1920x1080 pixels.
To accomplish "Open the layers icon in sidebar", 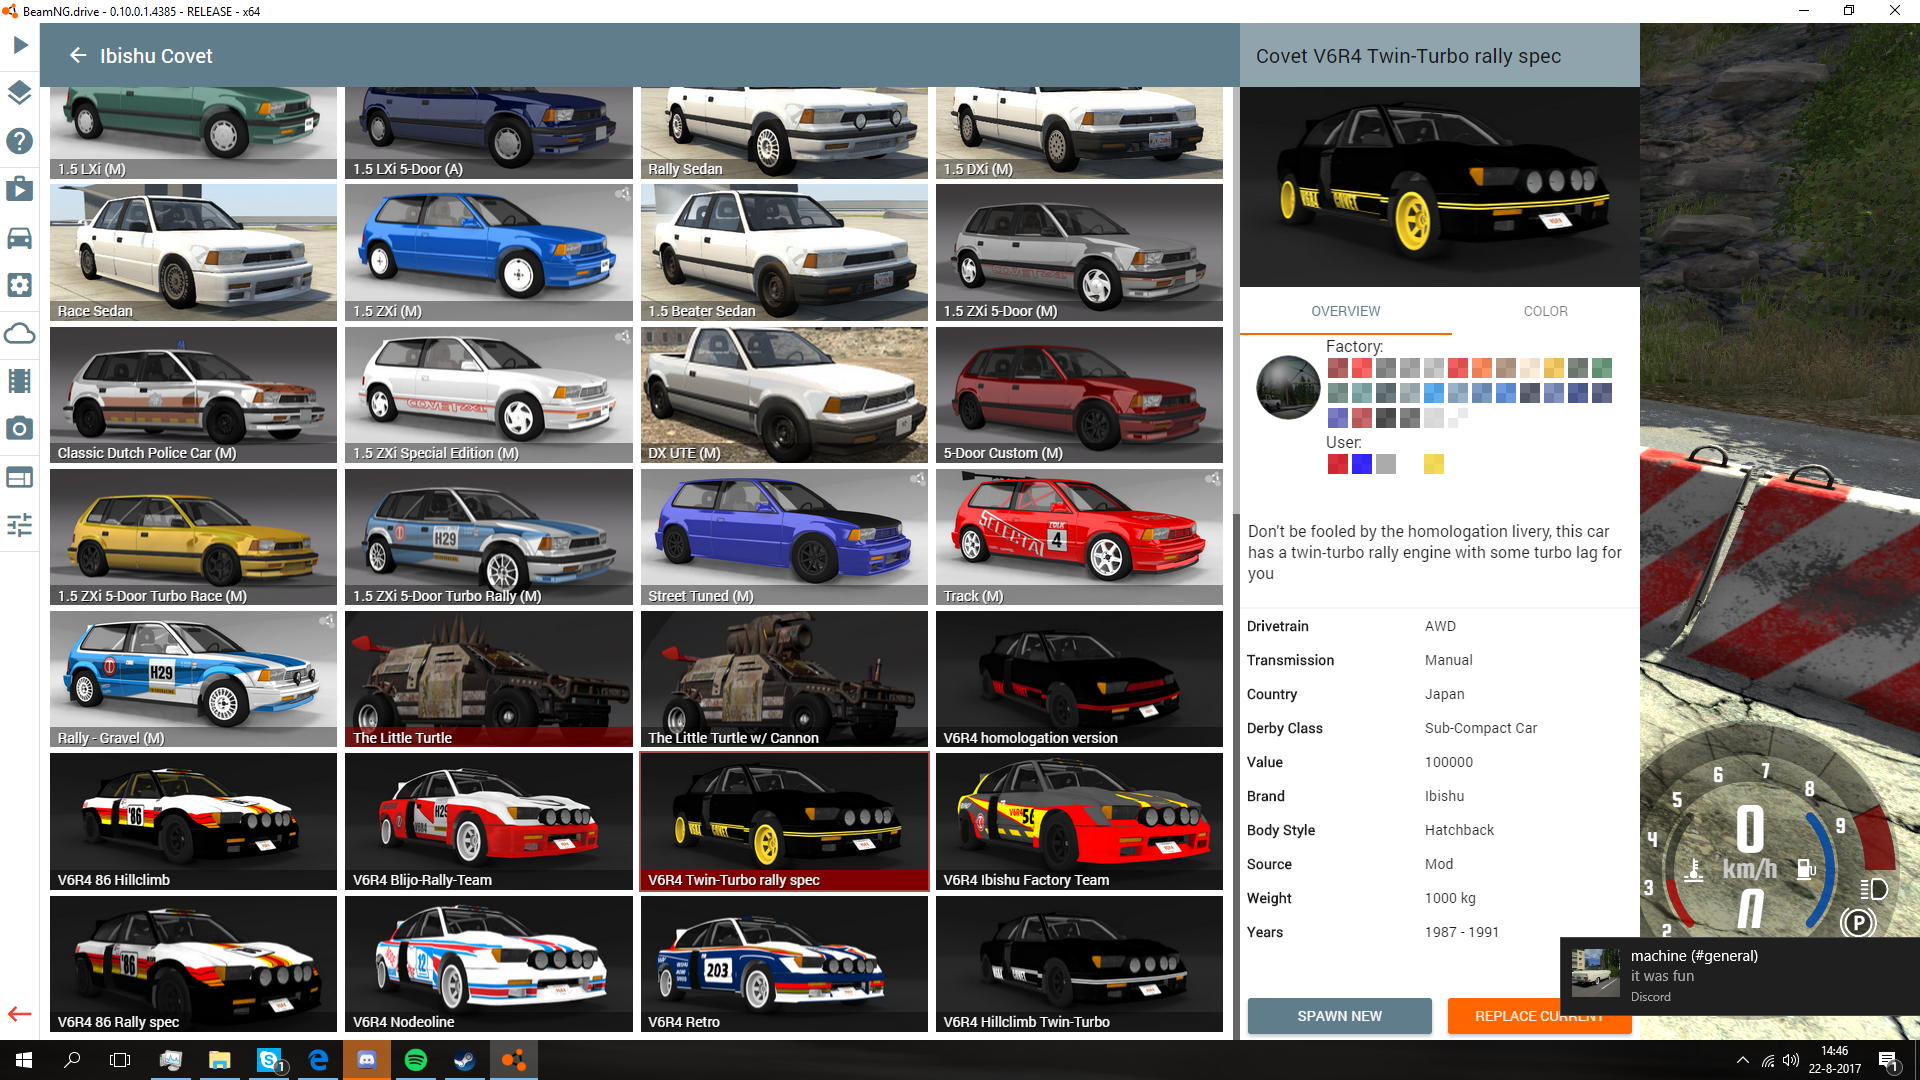I will 20,93.
